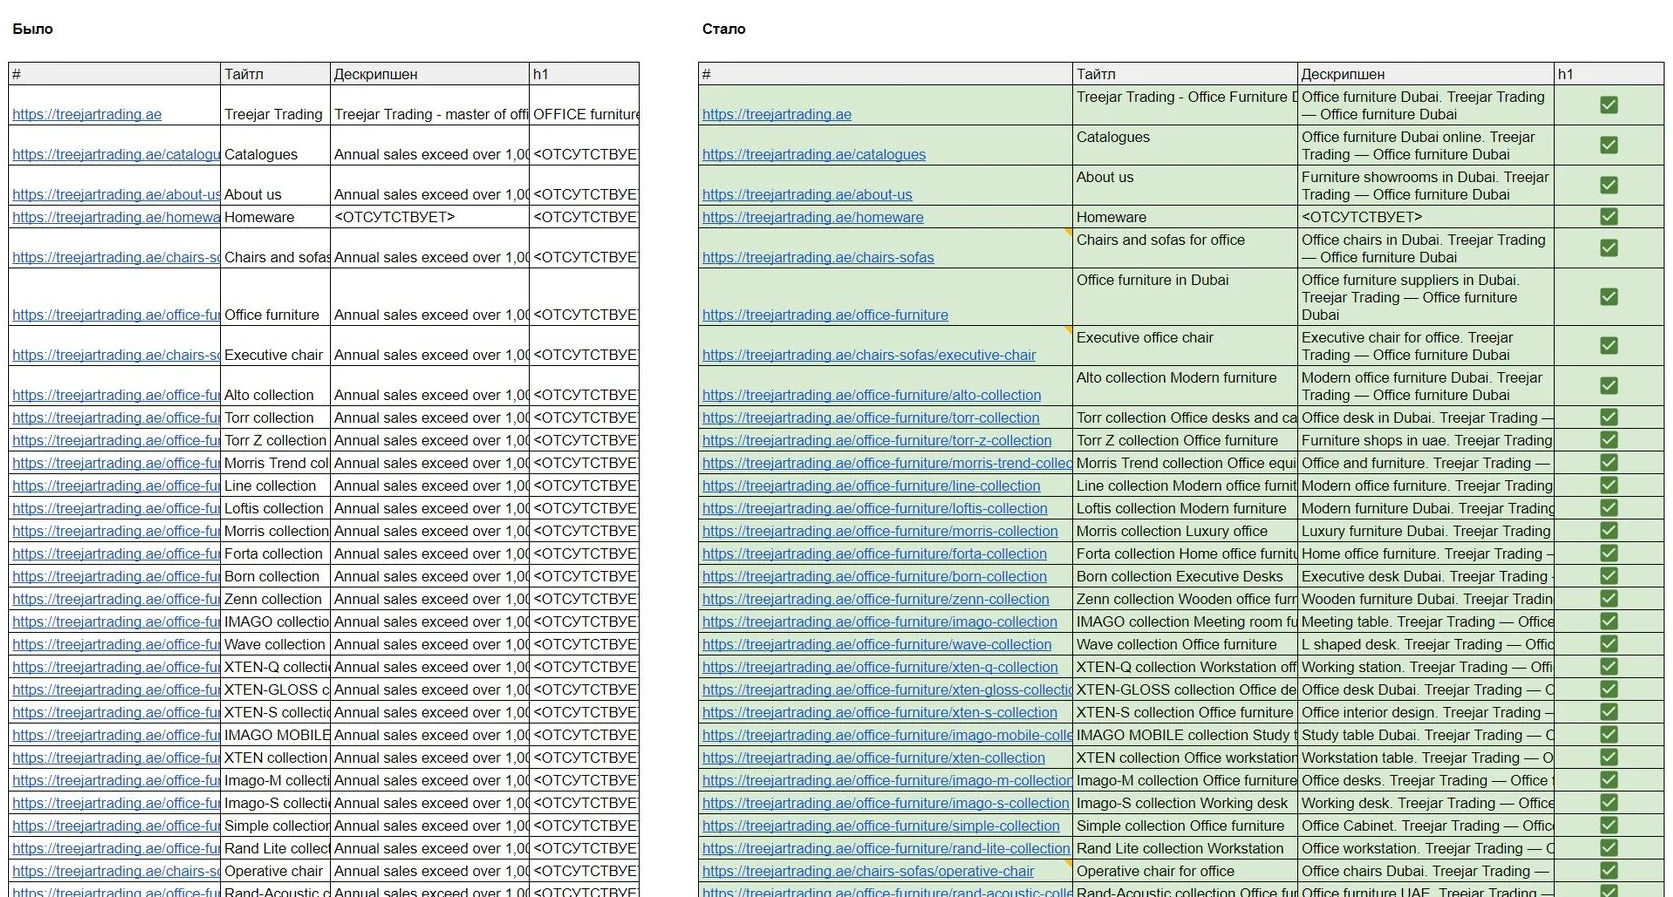Select 'L shaped desk' description cell

point(1426,645)
